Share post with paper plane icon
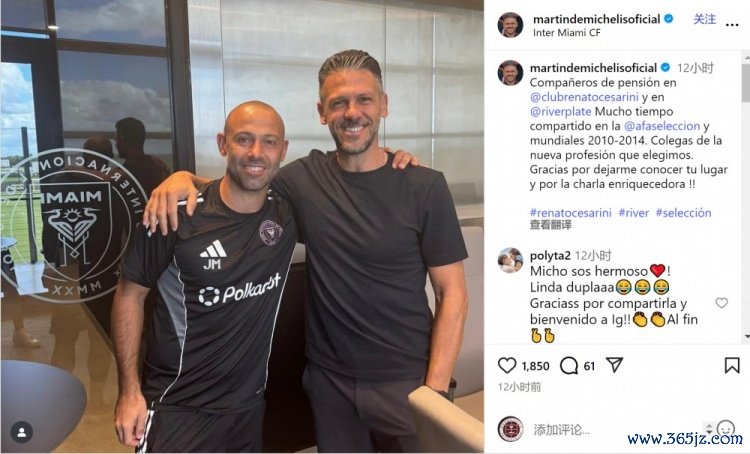This screenshot has width=750, height=454. [614, 365]
